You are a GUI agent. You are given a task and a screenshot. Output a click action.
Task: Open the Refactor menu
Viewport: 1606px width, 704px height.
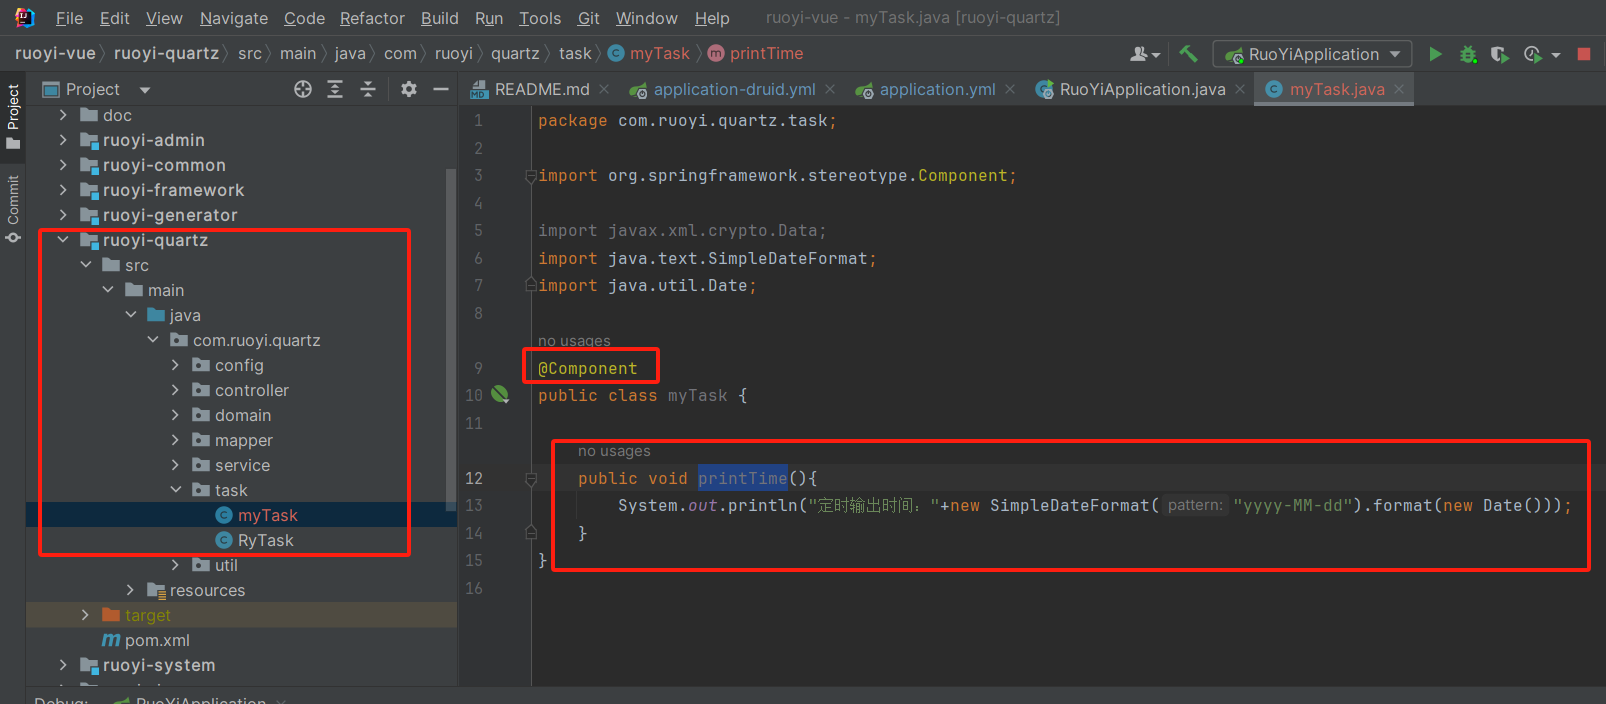coord(372,18)
